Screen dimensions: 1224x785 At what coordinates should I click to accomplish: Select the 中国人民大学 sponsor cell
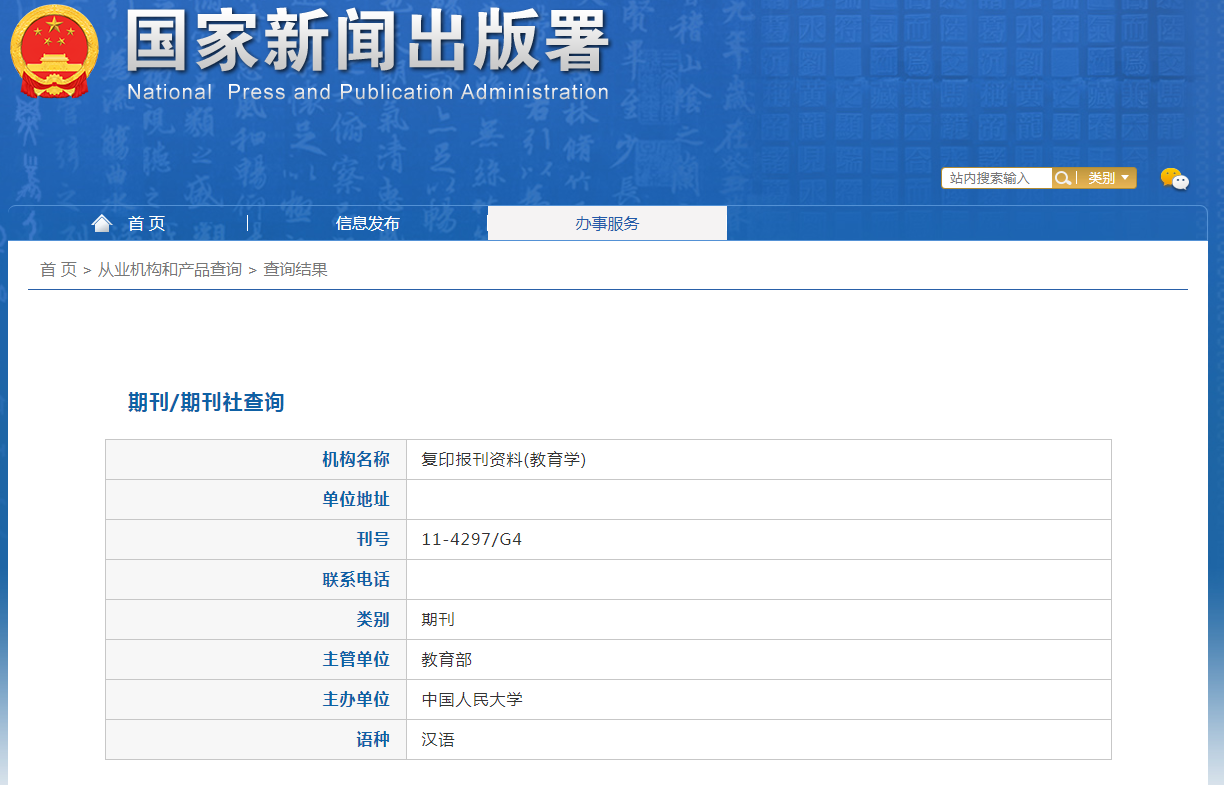(472, 700)
